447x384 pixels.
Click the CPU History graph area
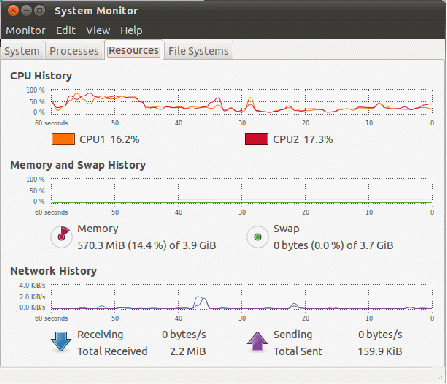242,102
